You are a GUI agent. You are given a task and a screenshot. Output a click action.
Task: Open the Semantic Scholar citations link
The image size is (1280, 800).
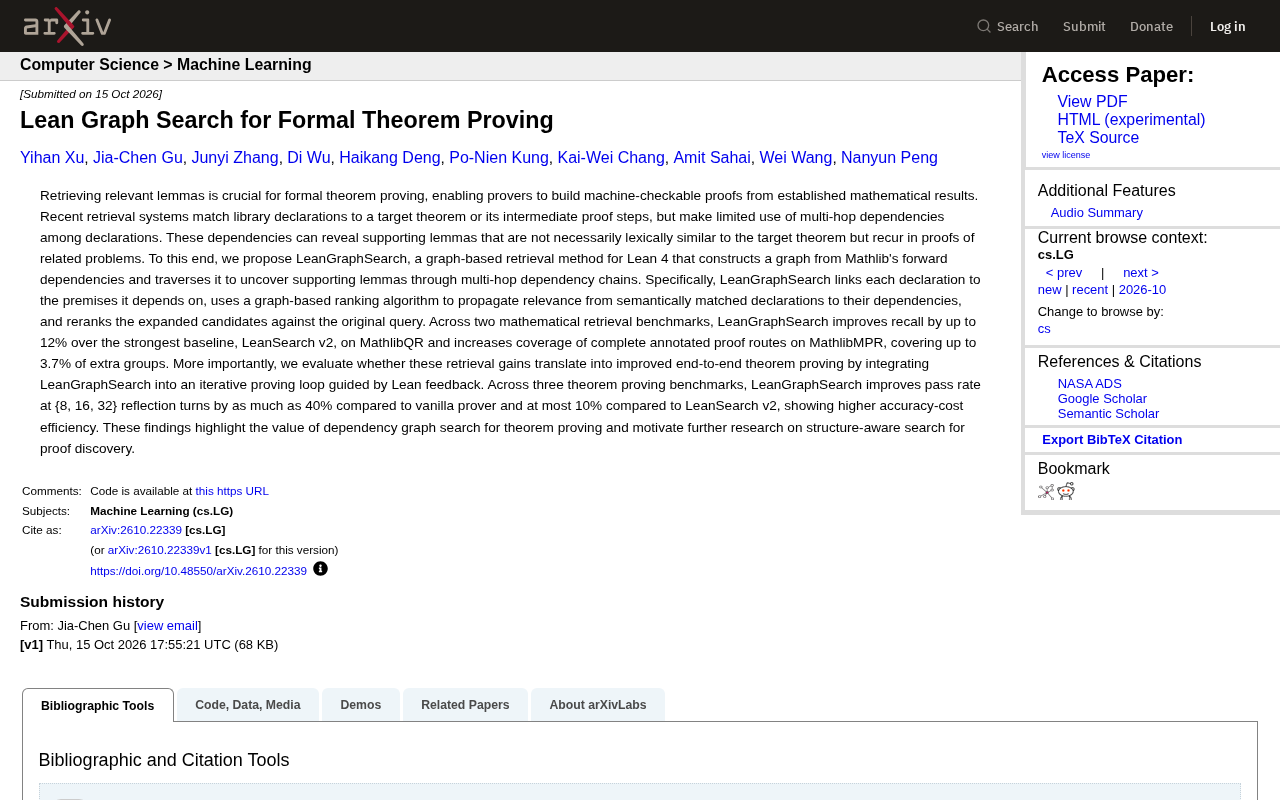tap(1108, 414)
